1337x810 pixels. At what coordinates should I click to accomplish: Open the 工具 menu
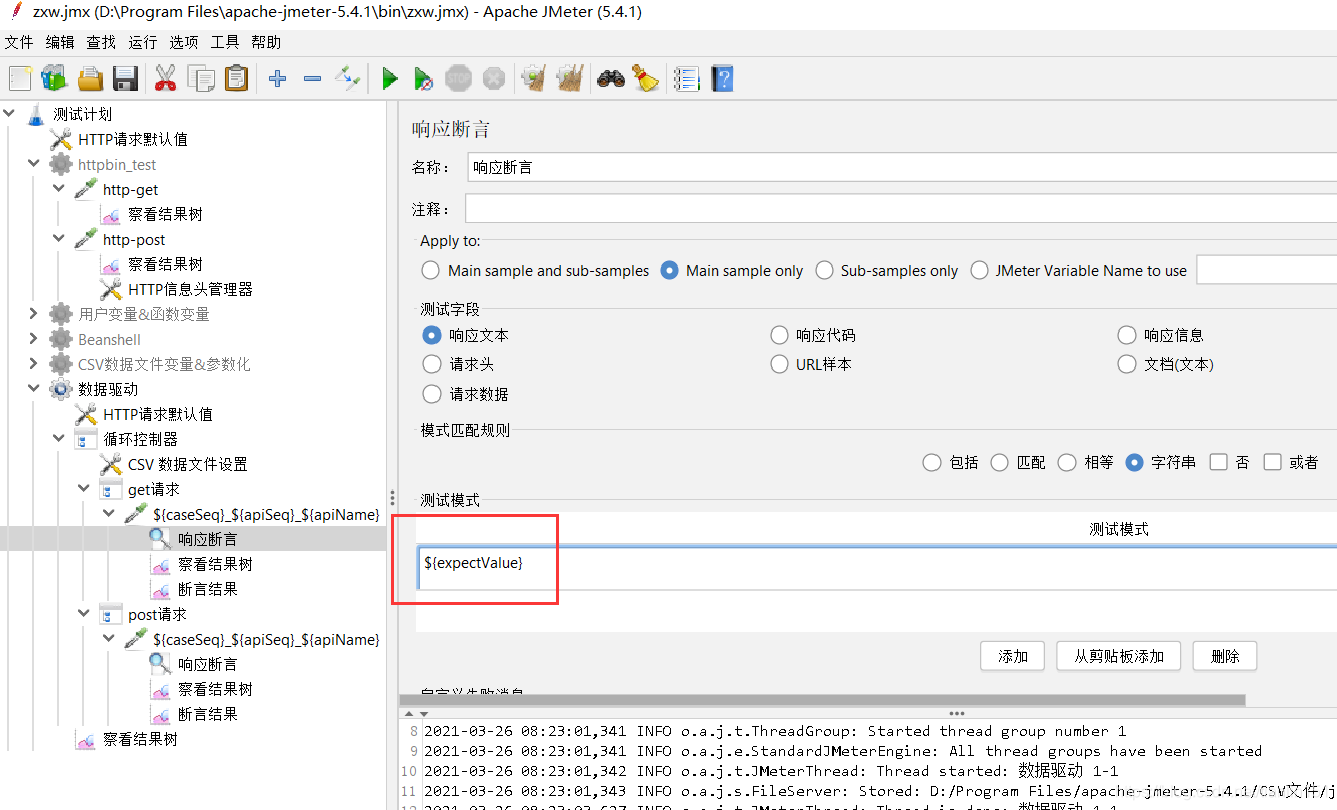(225, 42)
